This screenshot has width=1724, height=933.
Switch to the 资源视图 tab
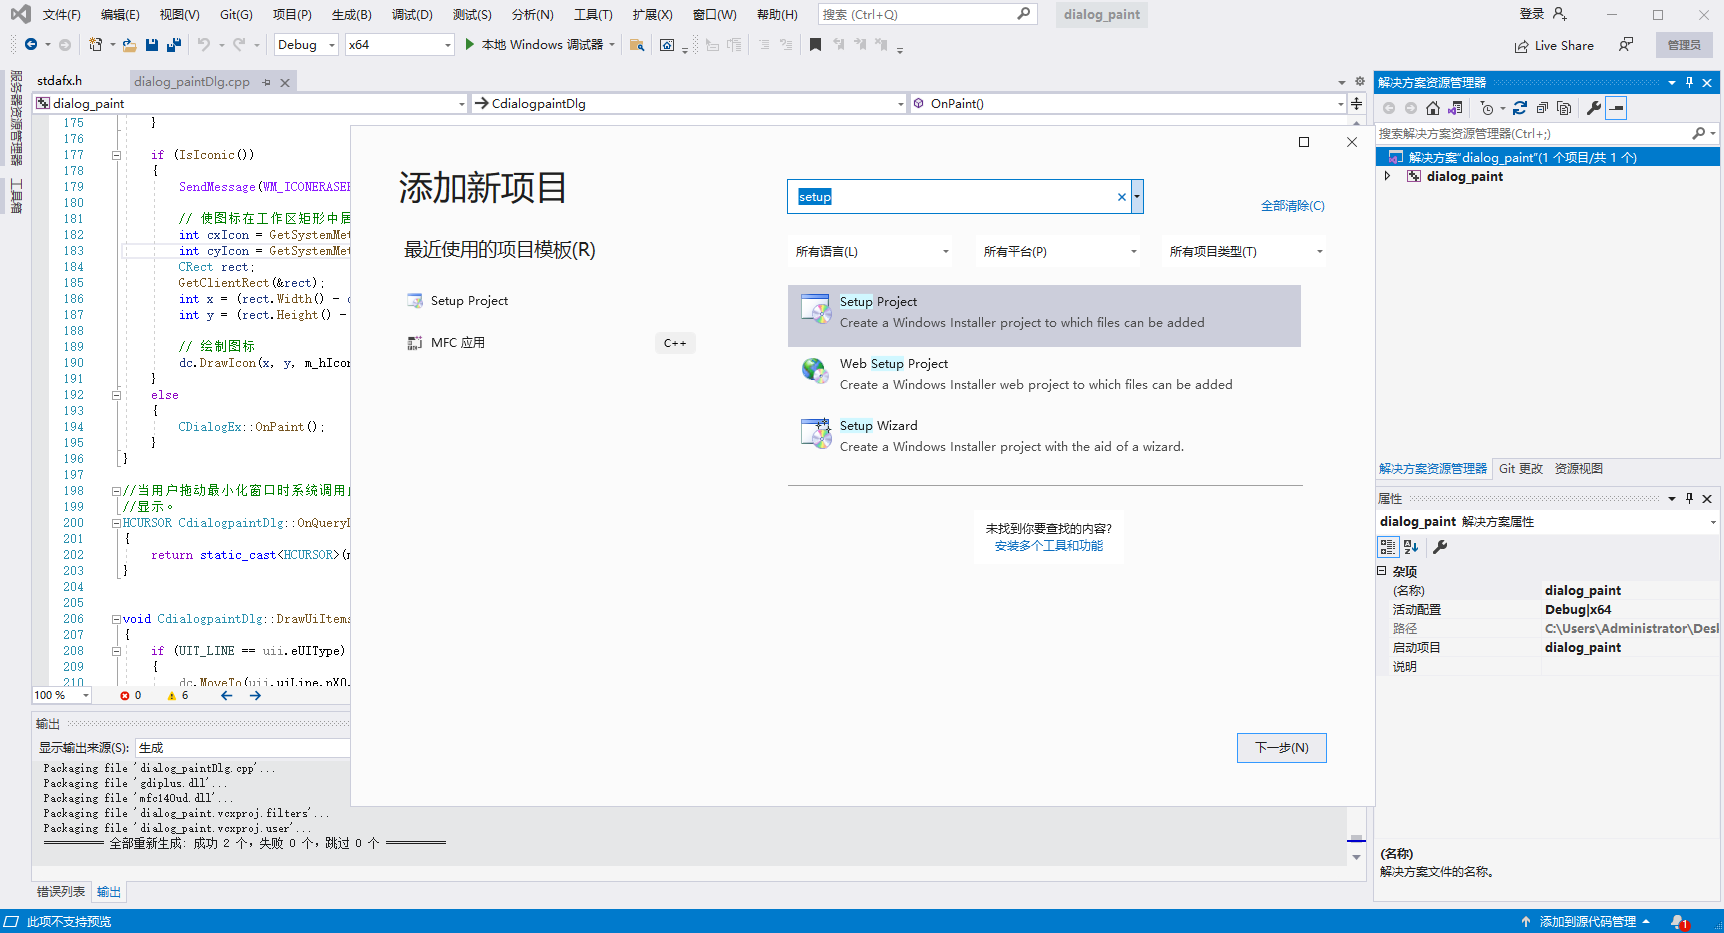(1579, 469)
